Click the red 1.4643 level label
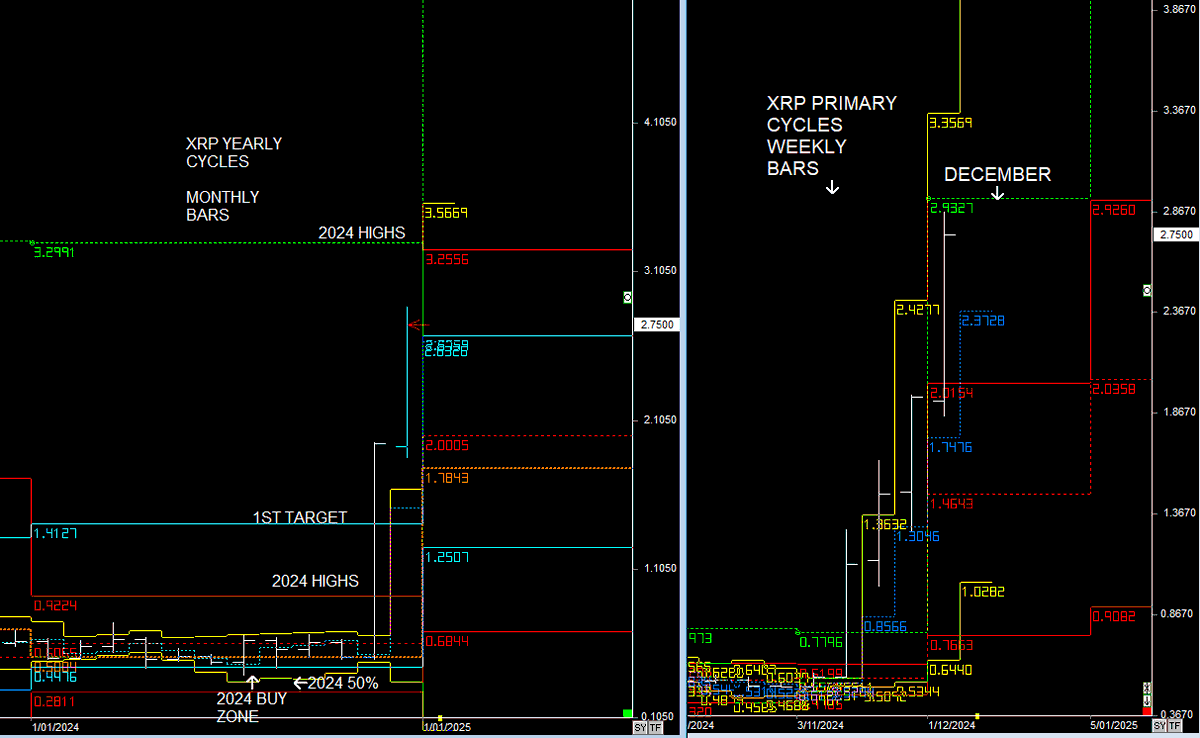 (x=951, y=503)
